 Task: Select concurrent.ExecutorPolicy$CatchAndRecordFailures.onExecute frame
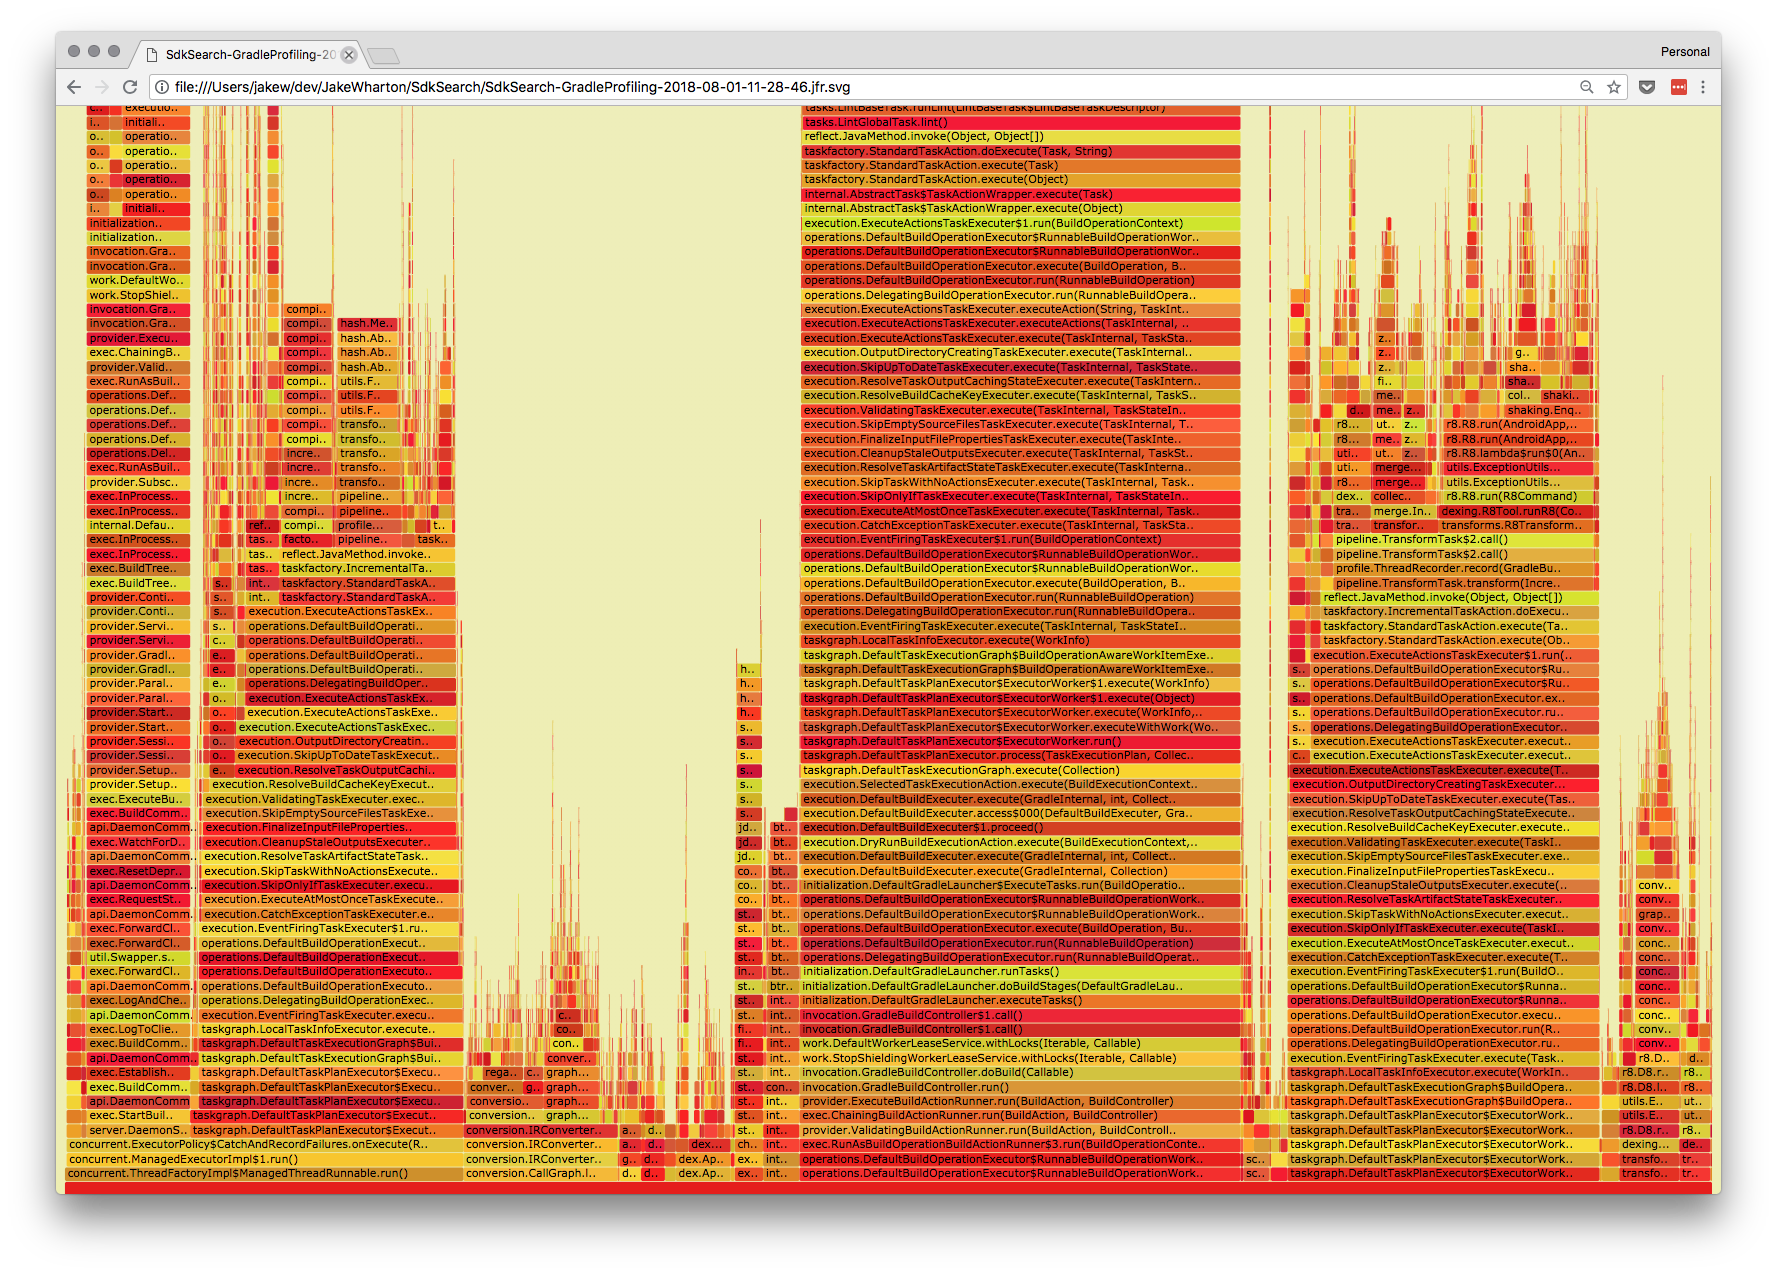click(264, 1144)
